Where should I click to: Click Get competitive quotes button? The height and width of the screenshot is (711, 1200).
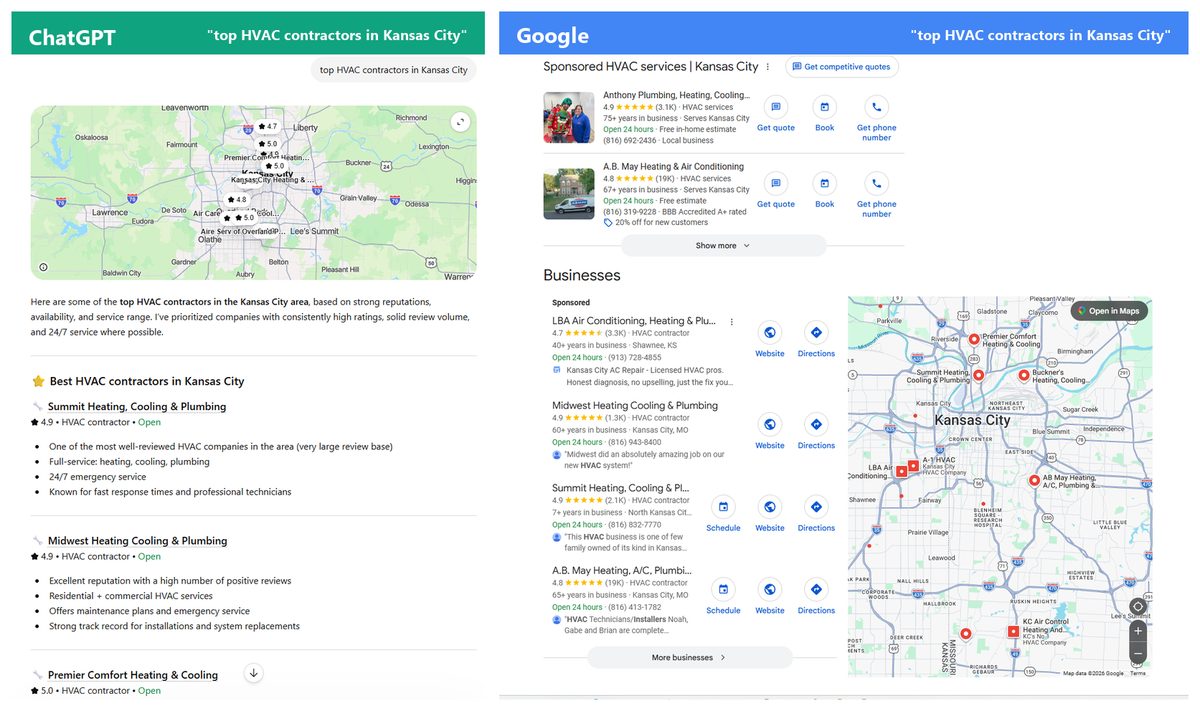coord(841,67)
